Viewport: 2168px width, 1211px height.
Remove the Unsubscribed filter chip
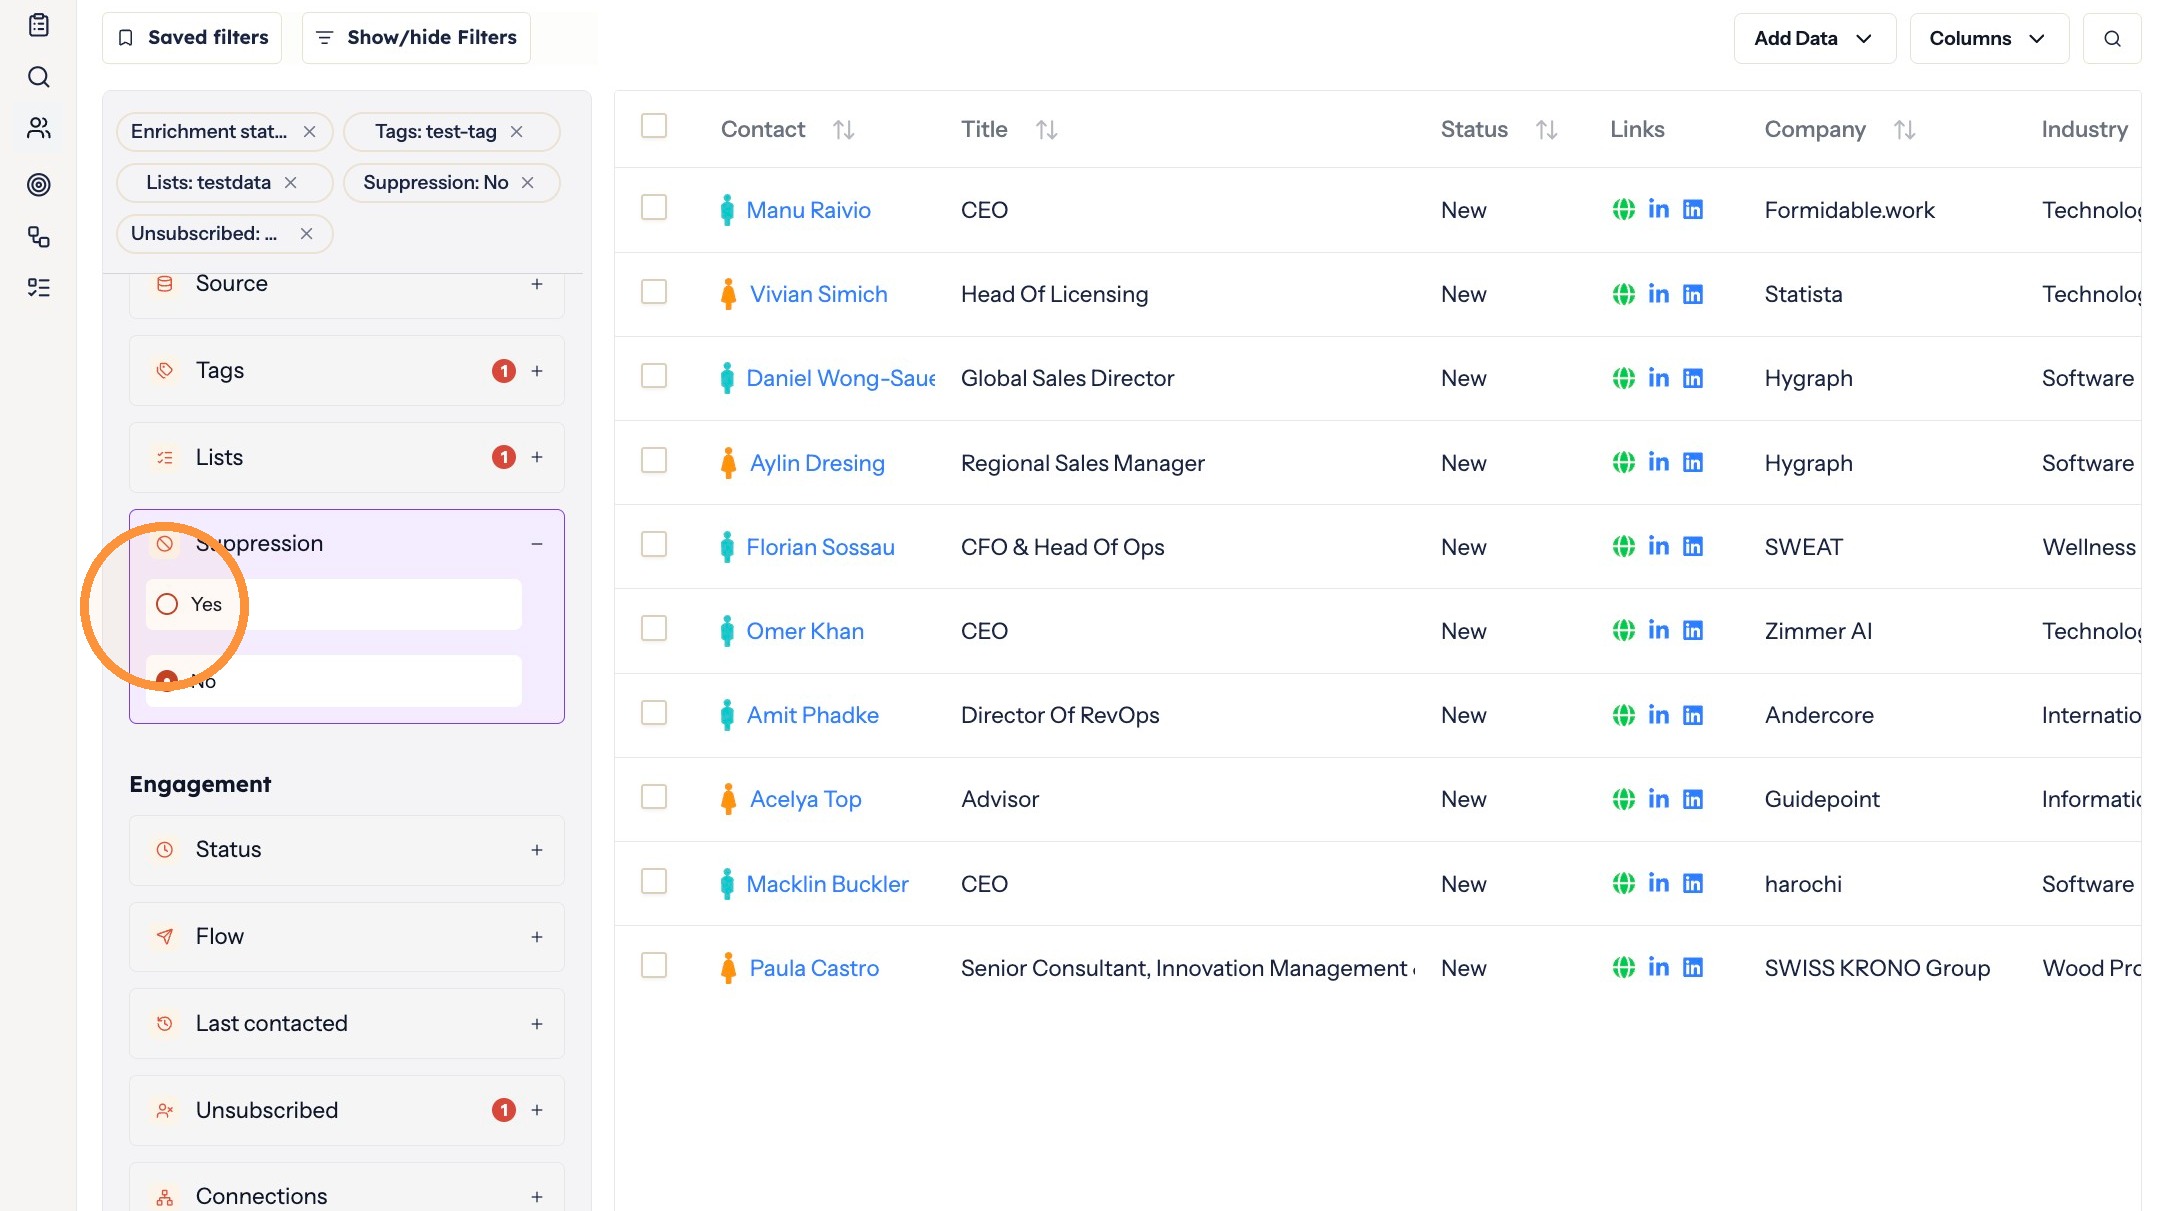(306, 234)
